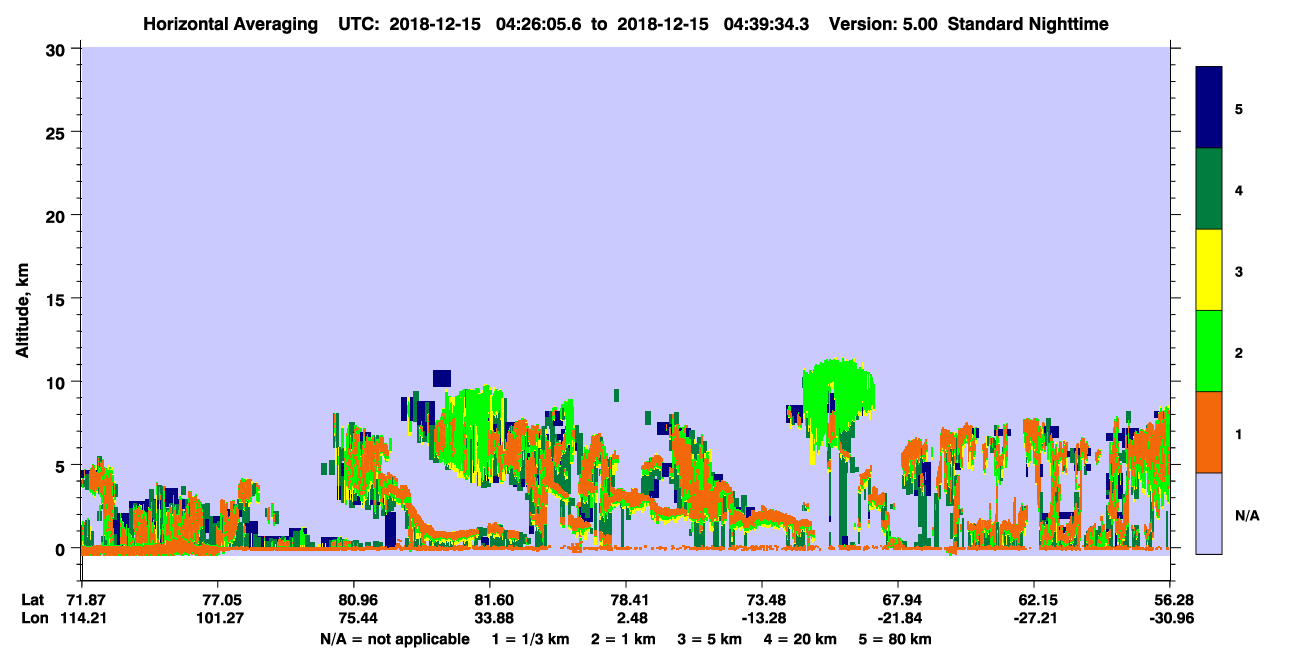The width and height of the screenshot is (1300, 667).
Task: Click the '4 = 20 km' legend text
Action: (802, 639)
